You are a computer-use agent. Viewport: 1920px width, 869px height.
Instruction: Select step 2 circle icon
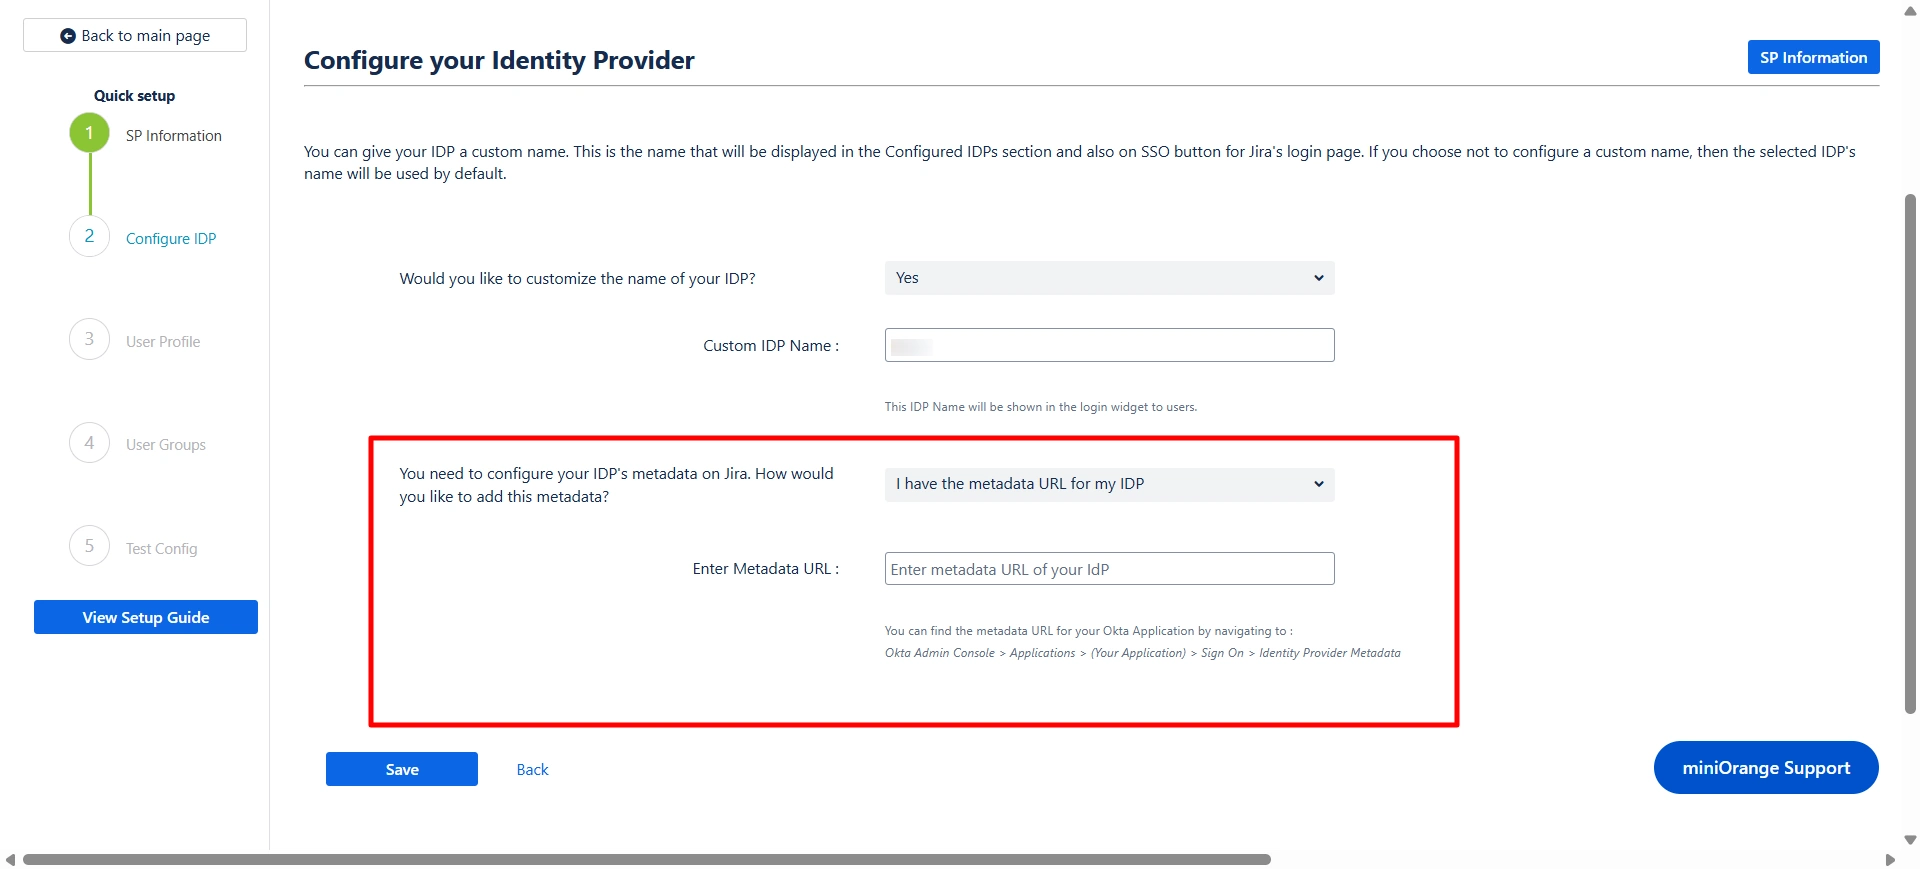(89, 237)
